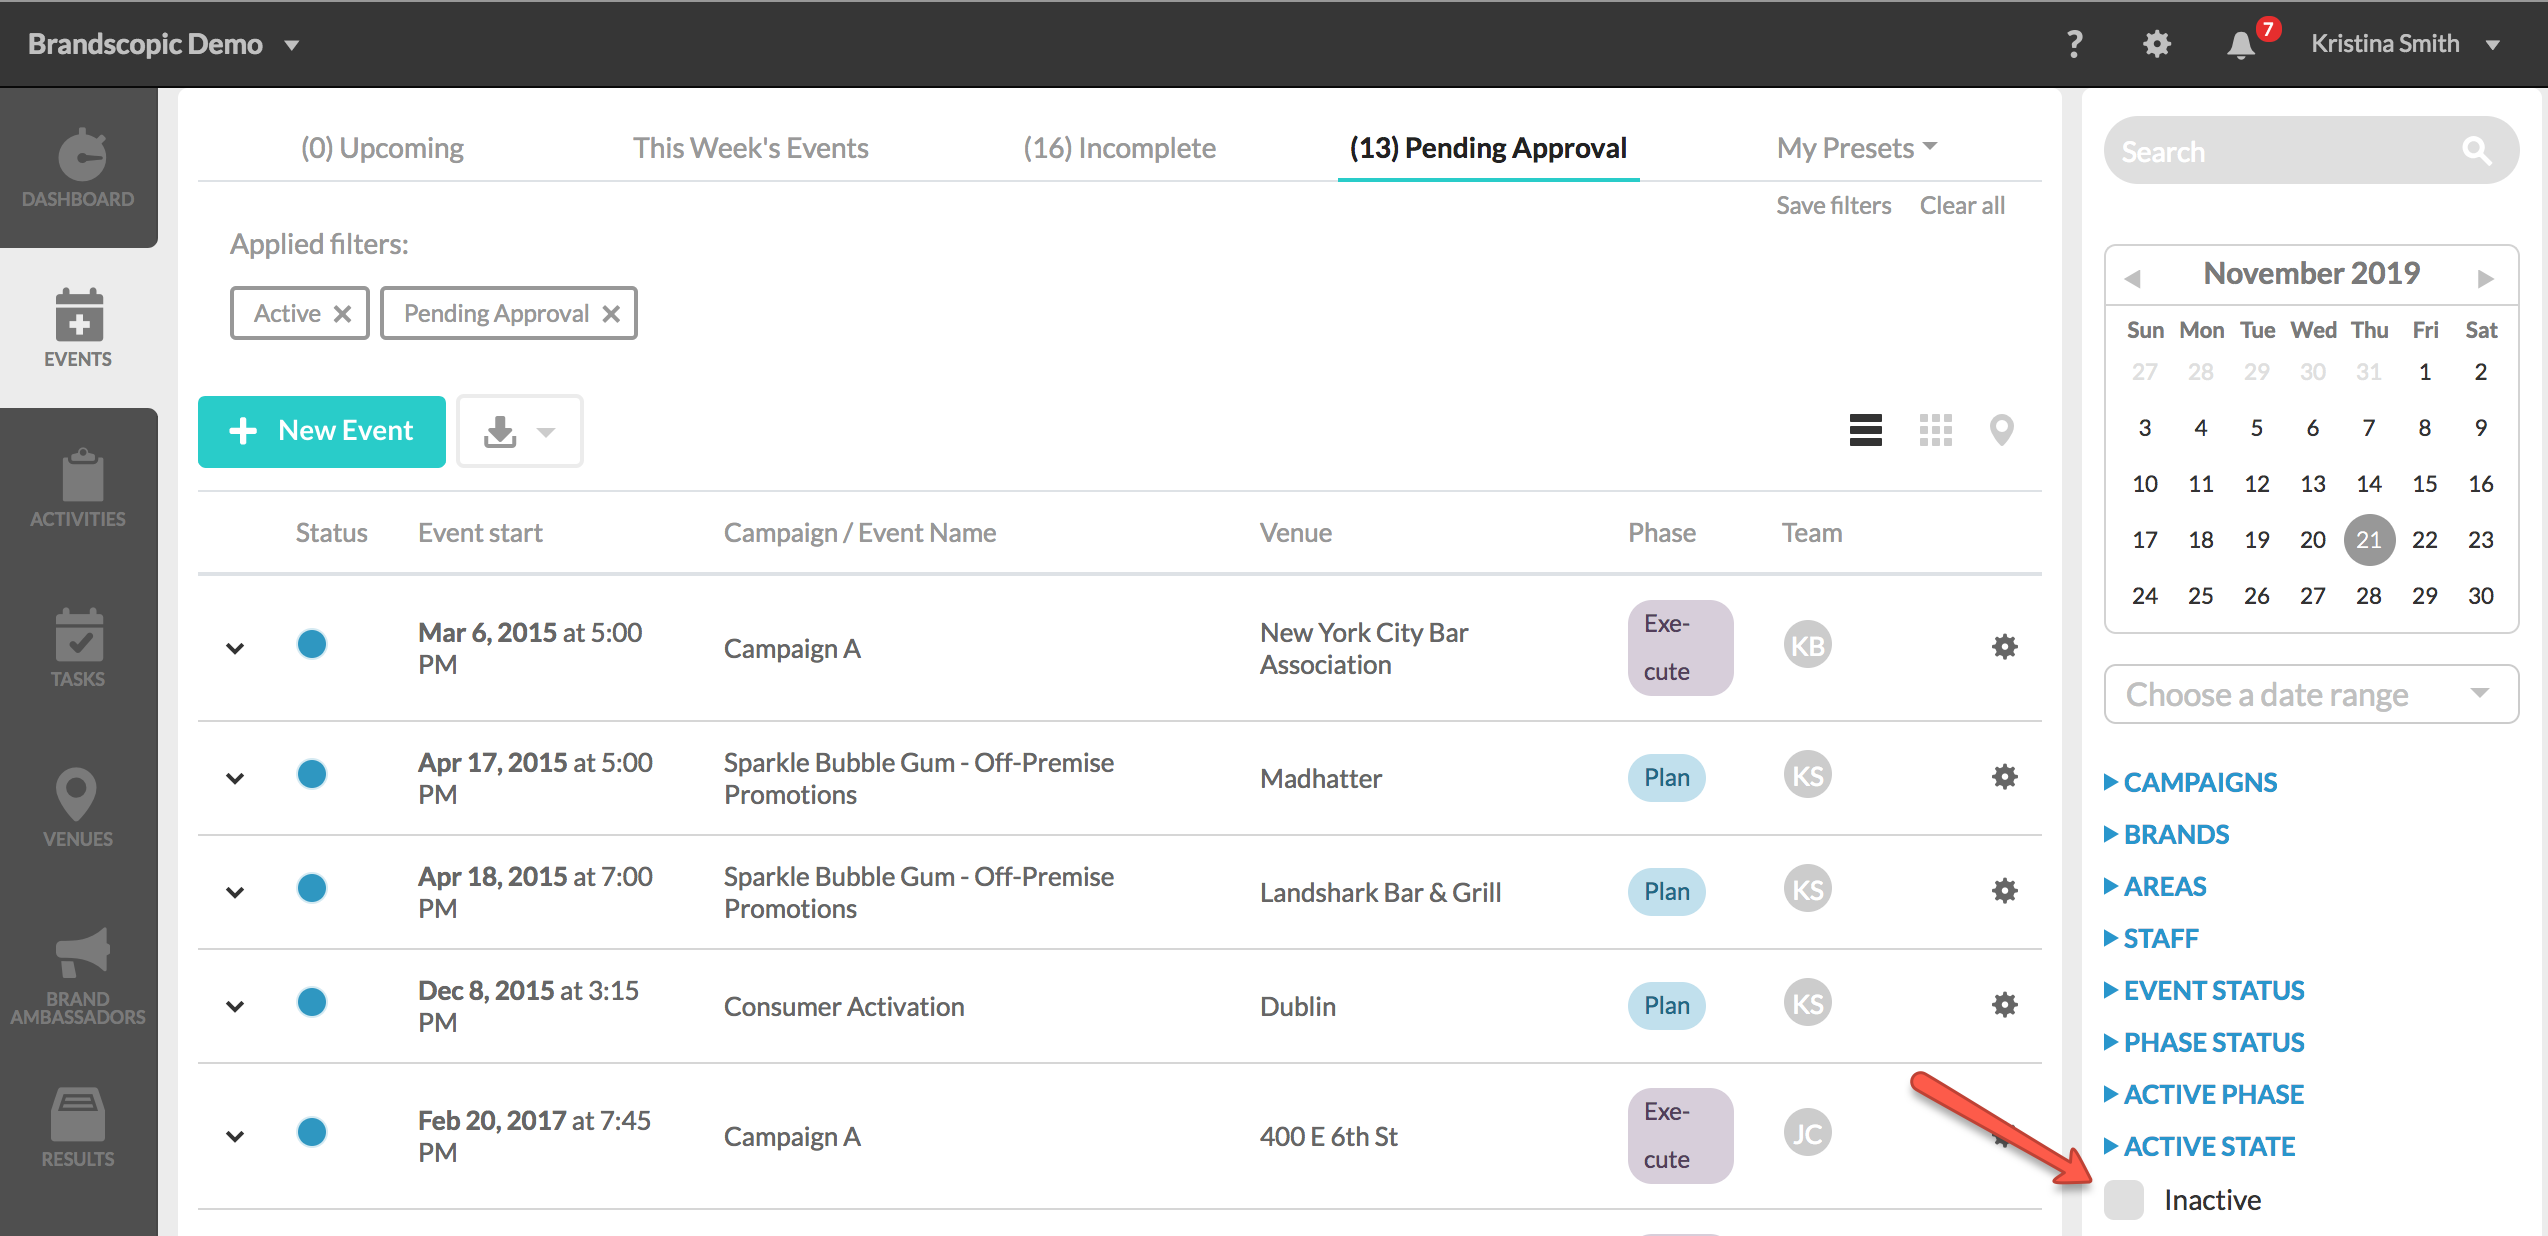The image size is (2548, 1236).
Task: Switch to map view pin icon
Action: [2001, 430]
